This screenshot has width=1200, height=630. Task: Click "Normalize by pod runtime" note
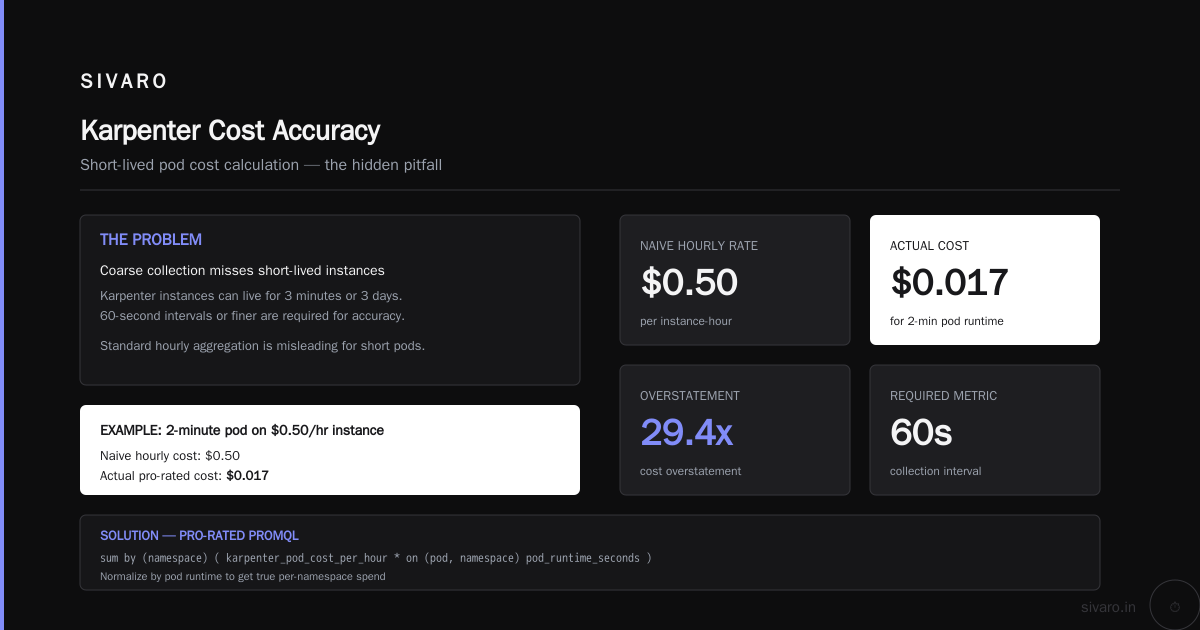[x=242, y=576]
